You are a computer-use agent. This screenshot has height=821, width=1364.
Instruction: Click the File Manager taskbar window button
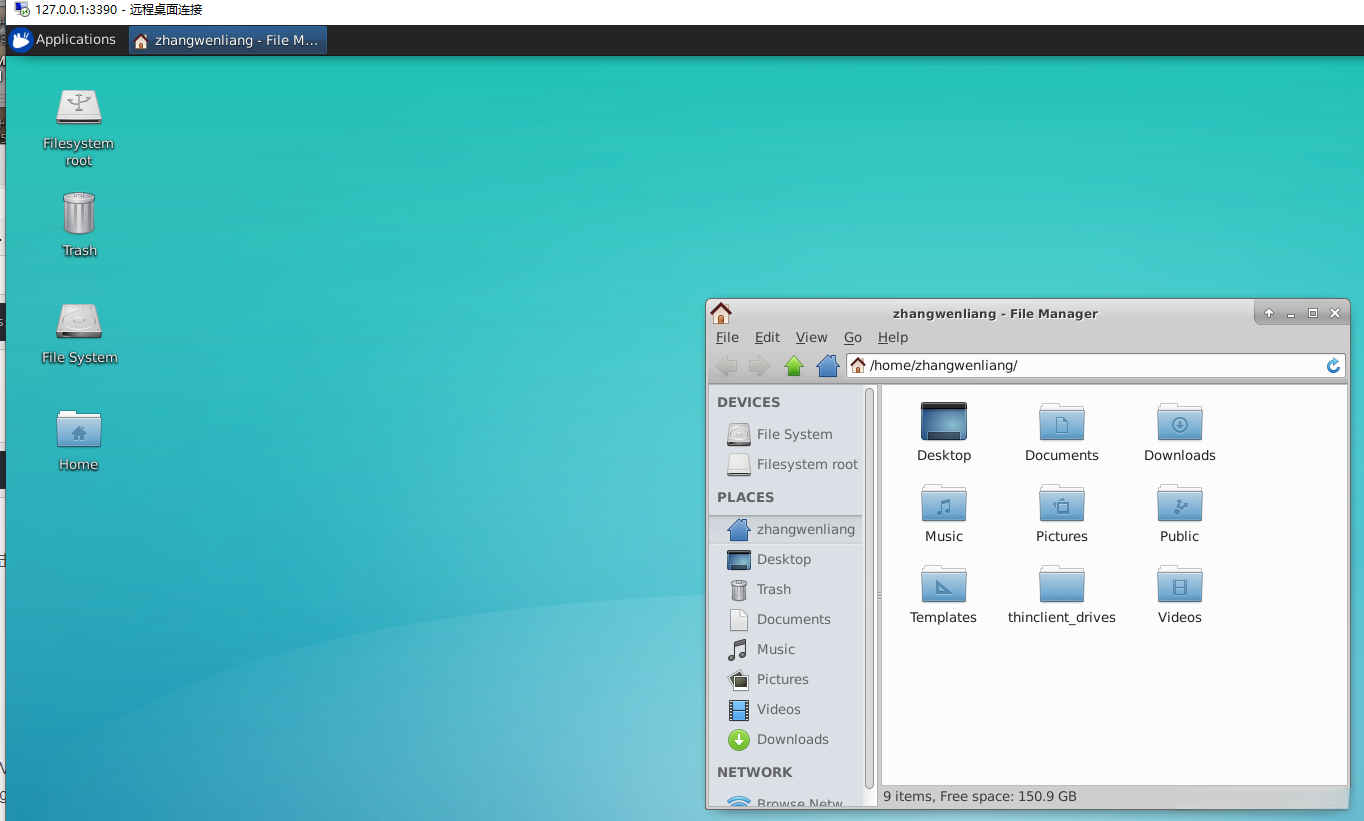228,41
